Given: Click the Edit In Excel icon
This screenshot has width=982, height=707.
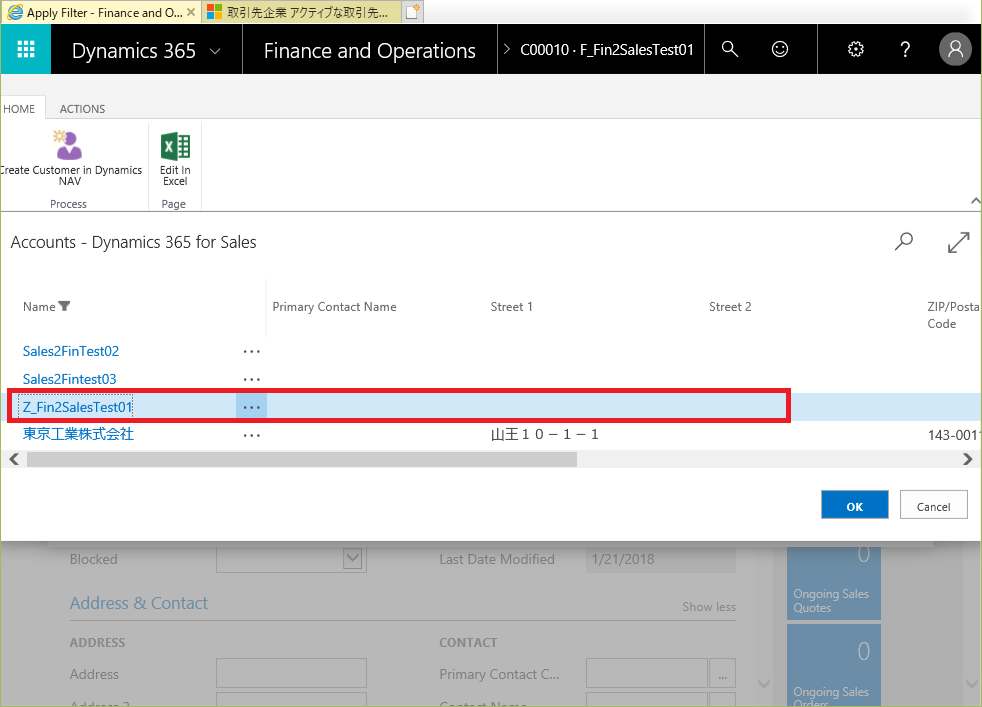Looking at the screenshot, I should [x=175, y=146].
